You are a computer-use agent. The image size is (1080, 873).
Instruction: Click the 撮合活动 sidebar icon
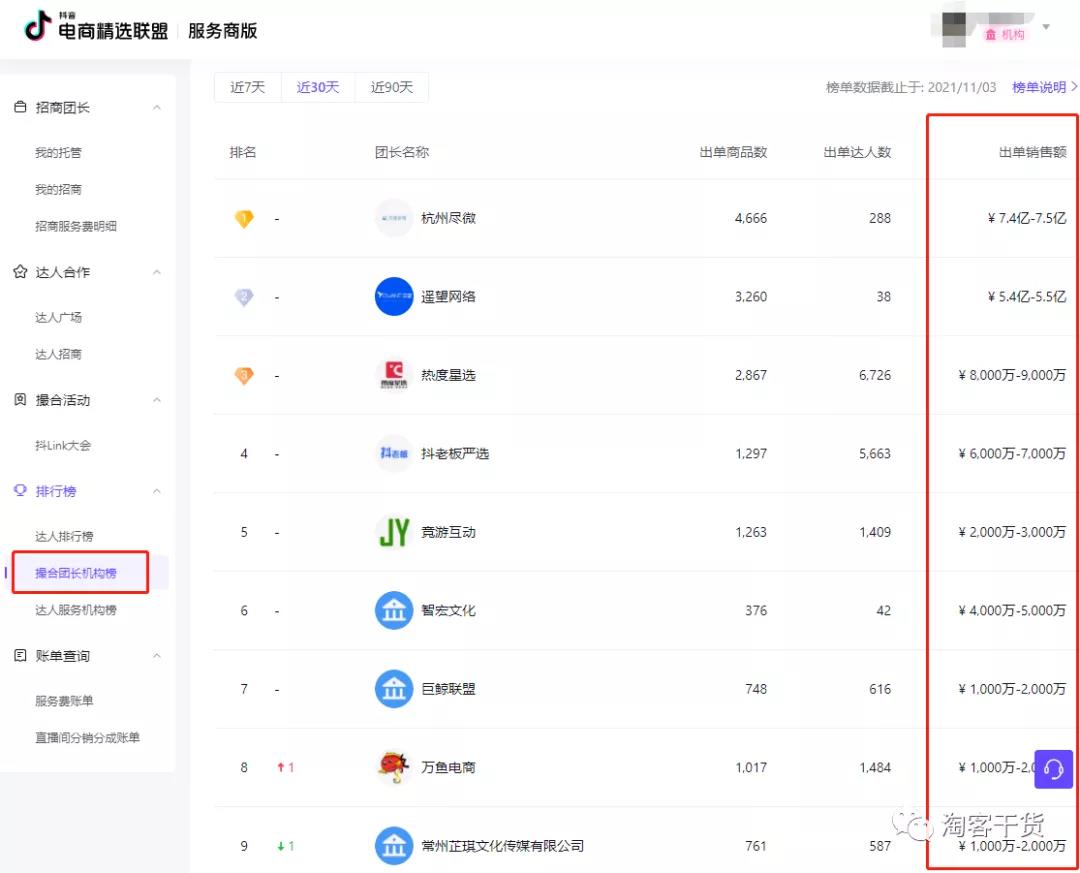pos(20,399)
